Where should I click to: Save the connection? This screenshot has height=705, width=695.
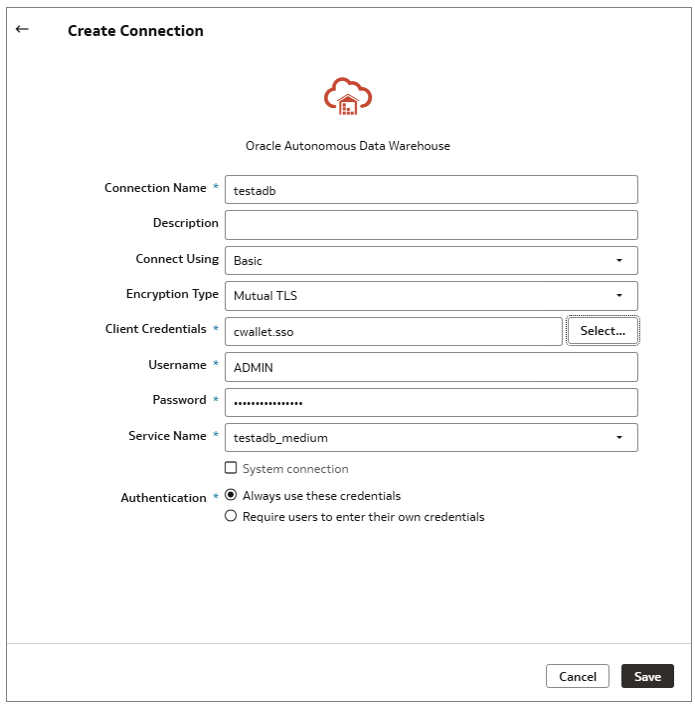pyautogui.click(x=647, y=676)
